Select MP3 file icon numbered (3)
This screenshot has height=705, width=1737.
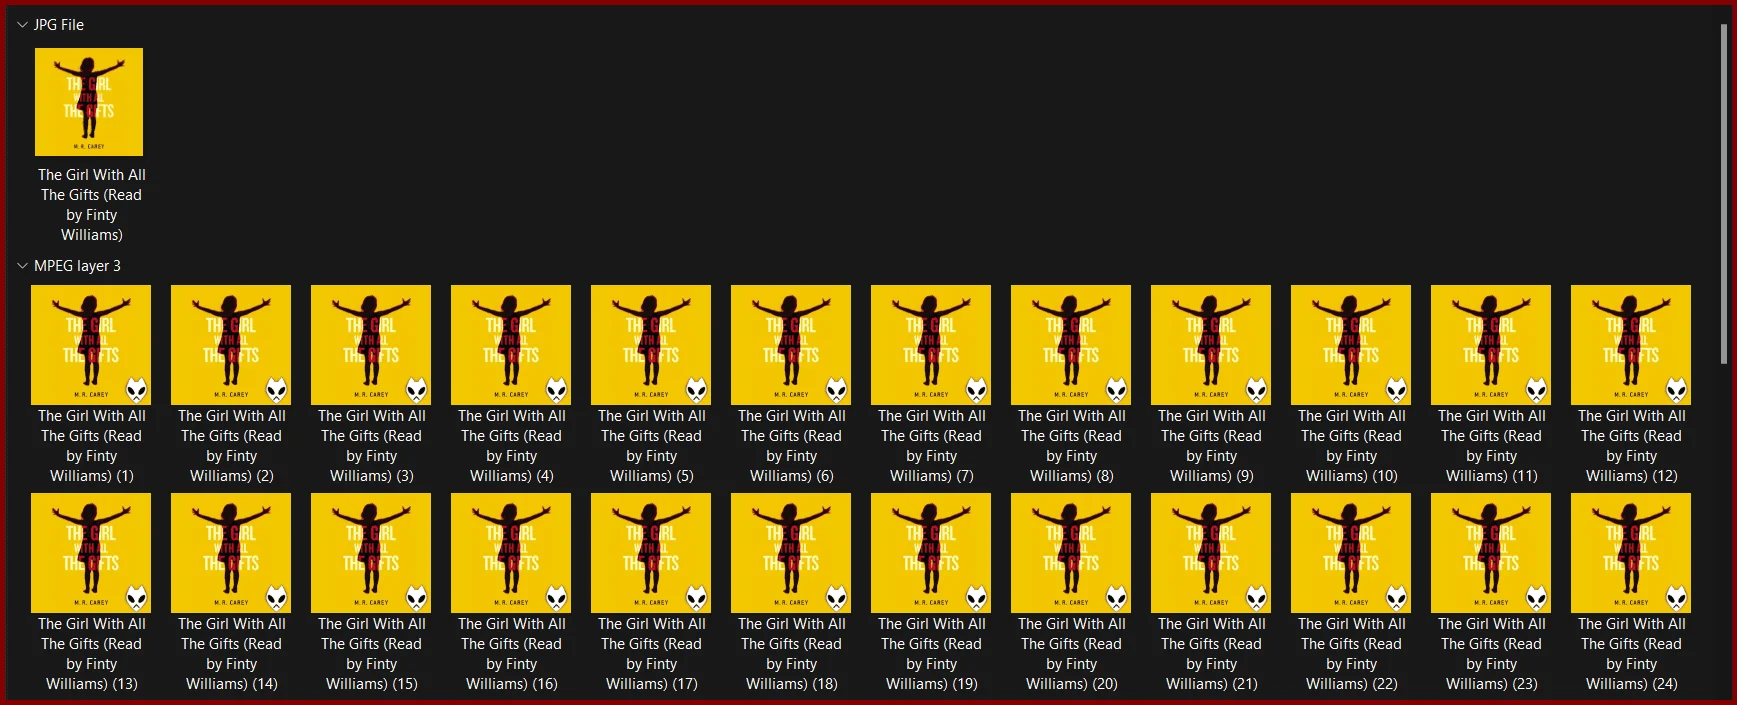[371, 345]
